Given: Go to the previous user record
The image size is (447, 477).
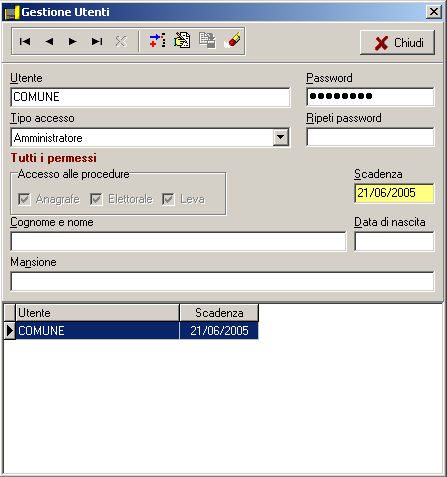Looking at the screenshot, I should 49,42.
